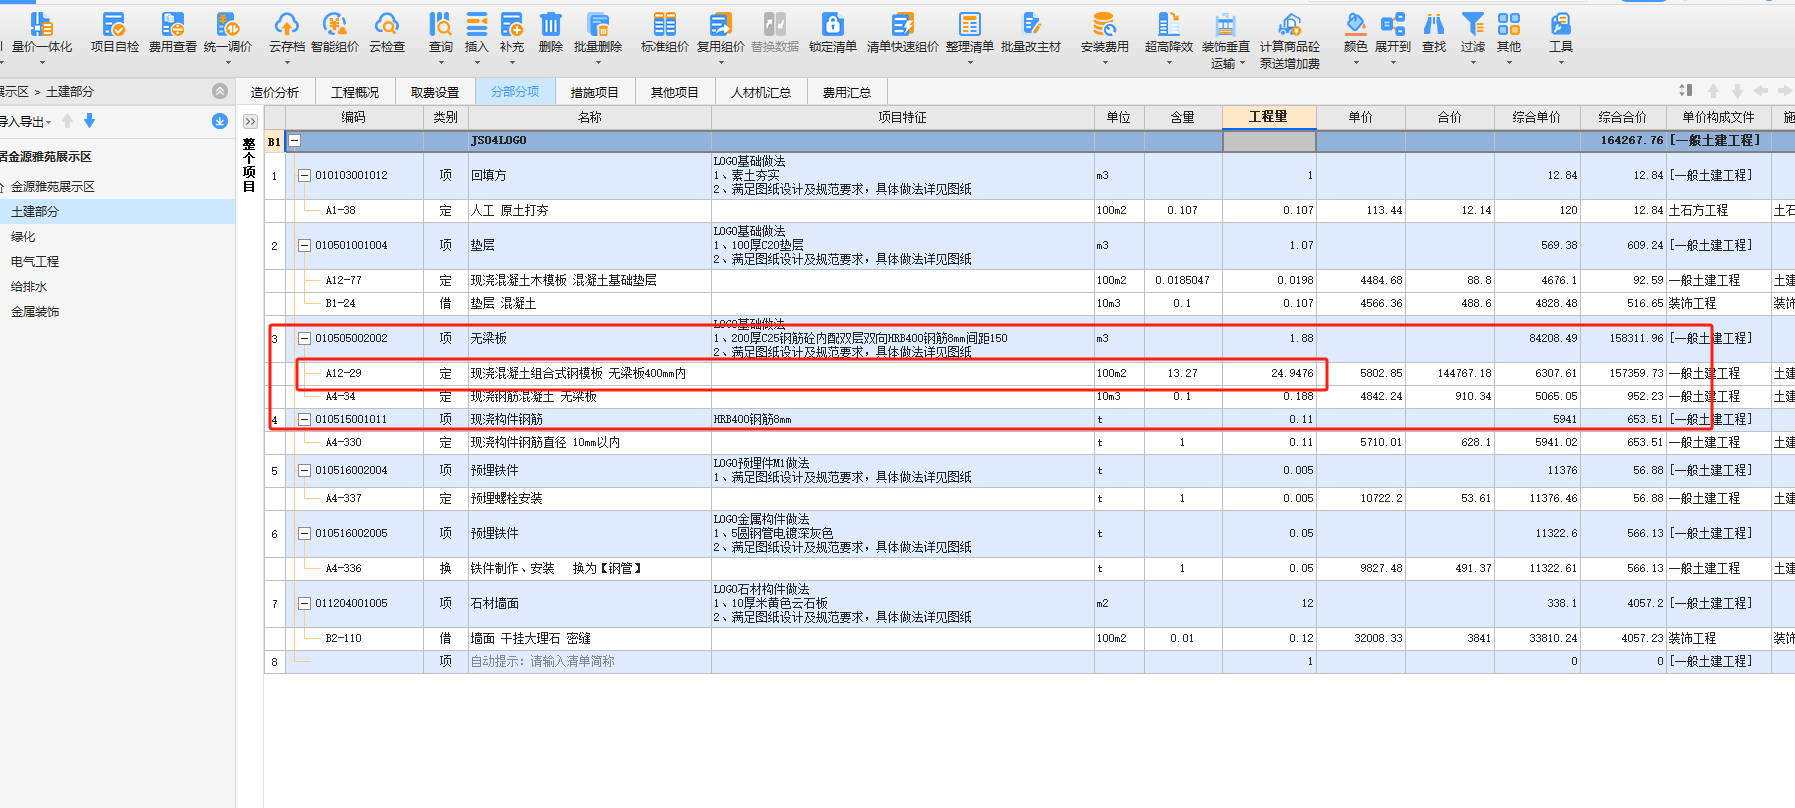Collapse the row 010505002002 无梁板
The image size is (1795, 808).
point(304,338)
